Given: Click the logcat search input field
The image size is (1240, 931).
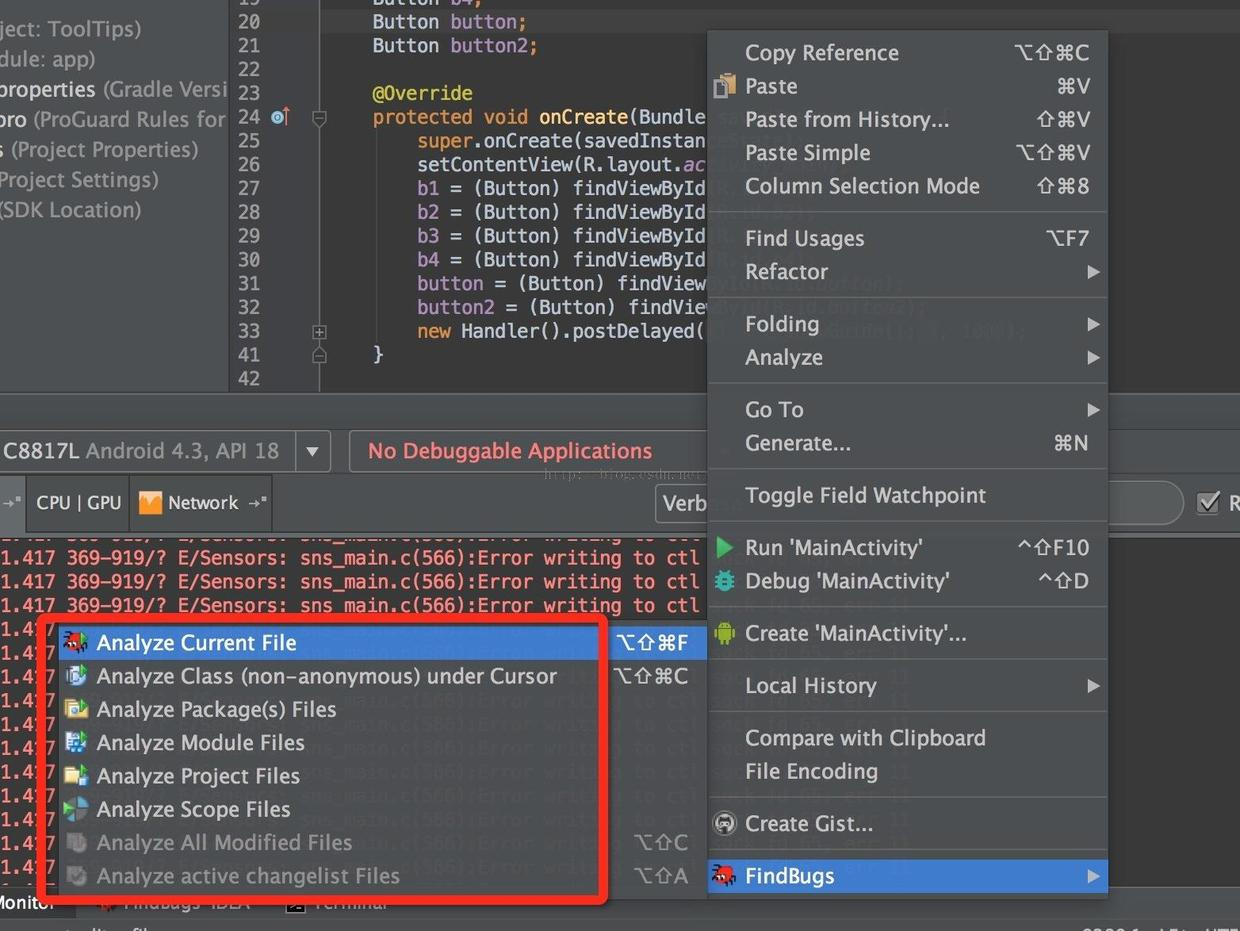Looking at the screenshot, I should tap(1144, 503).
